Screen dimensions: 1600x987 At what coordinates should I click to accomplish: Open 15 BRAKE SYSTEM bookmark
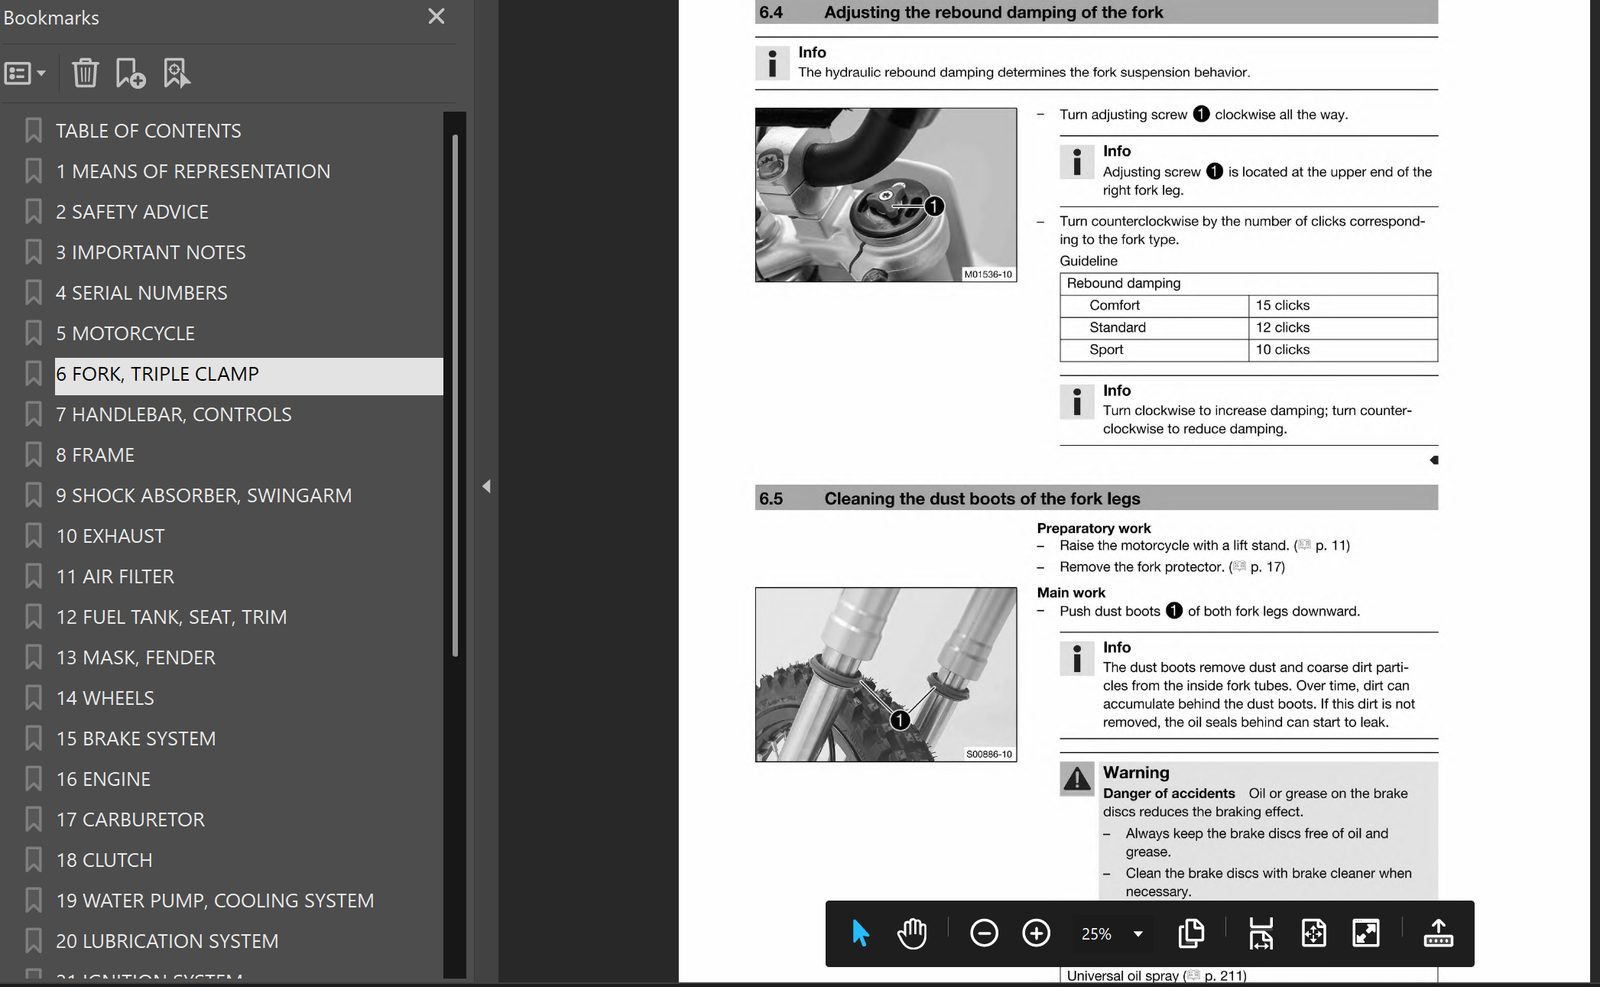click(136, 738)
